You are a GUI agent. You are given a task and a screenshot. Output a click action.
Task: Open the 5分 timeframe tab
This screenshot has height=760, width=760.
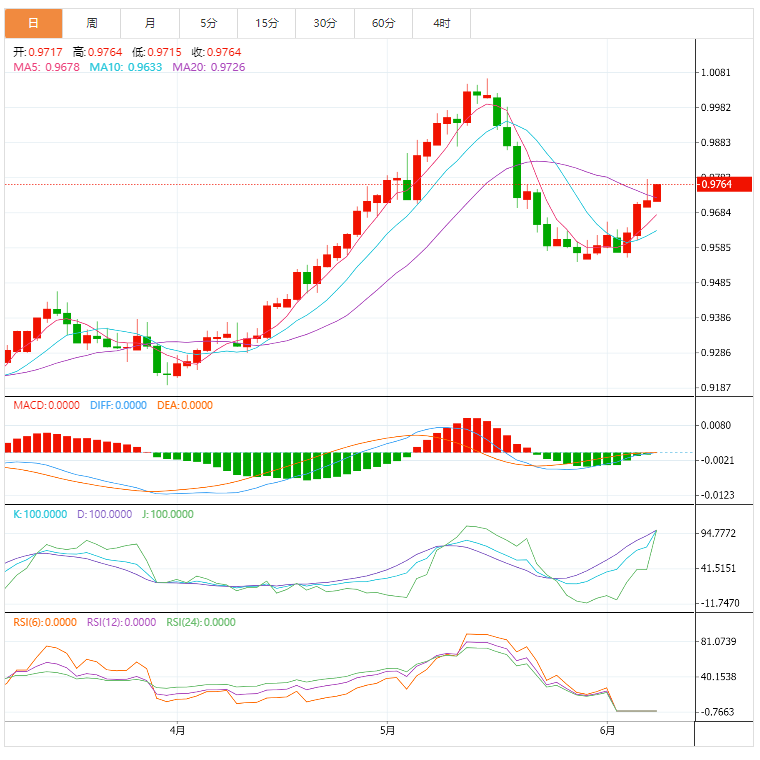[x=208, y=23]
